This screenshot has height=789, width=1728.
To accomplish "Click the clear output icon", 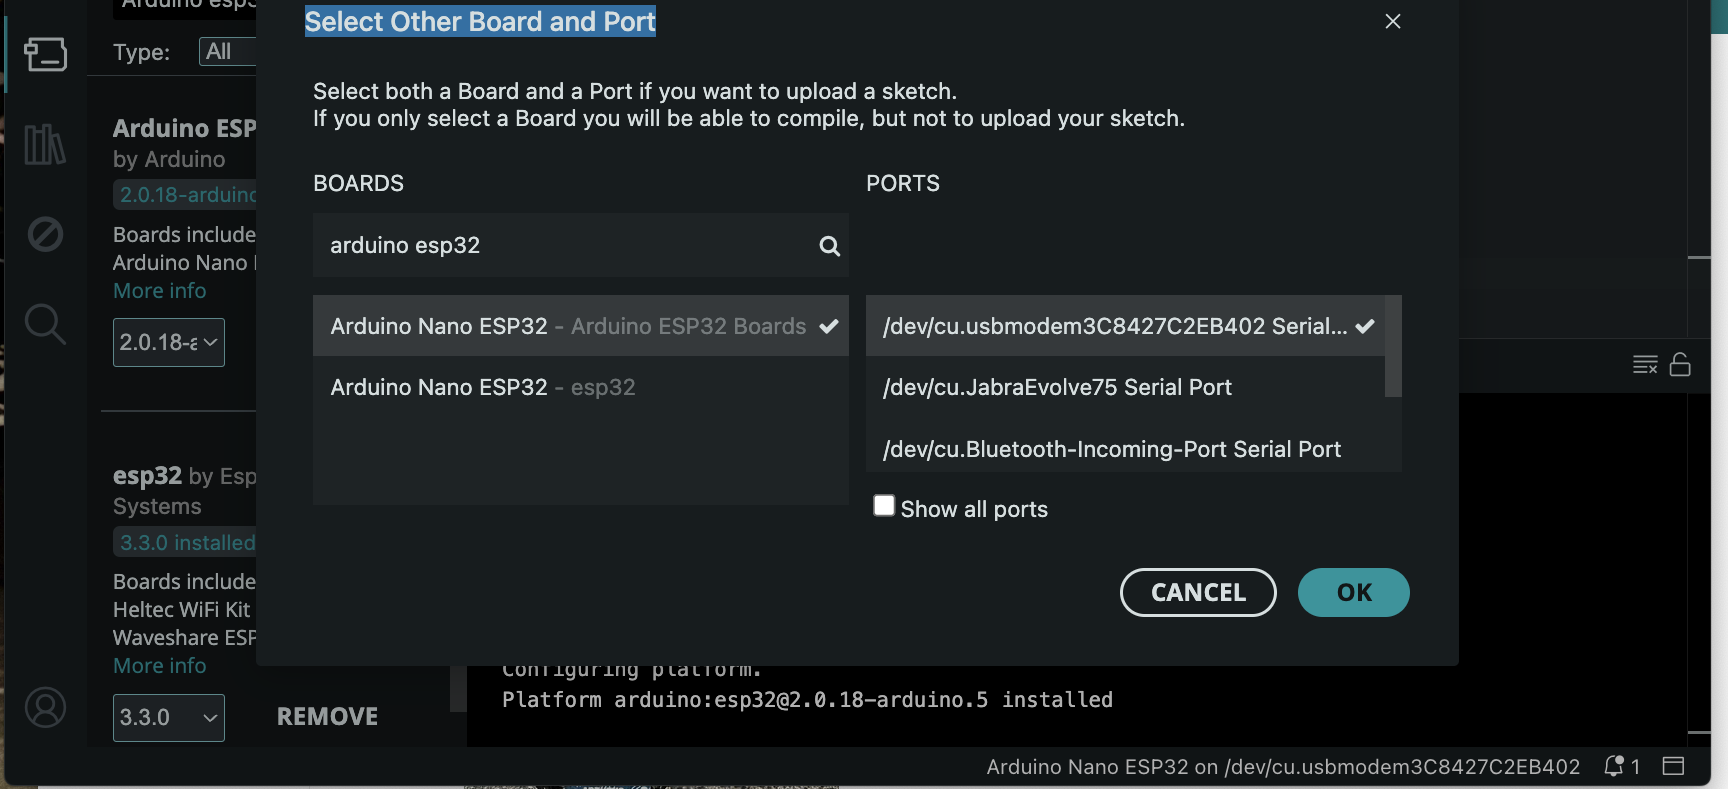I will 1645,365.
